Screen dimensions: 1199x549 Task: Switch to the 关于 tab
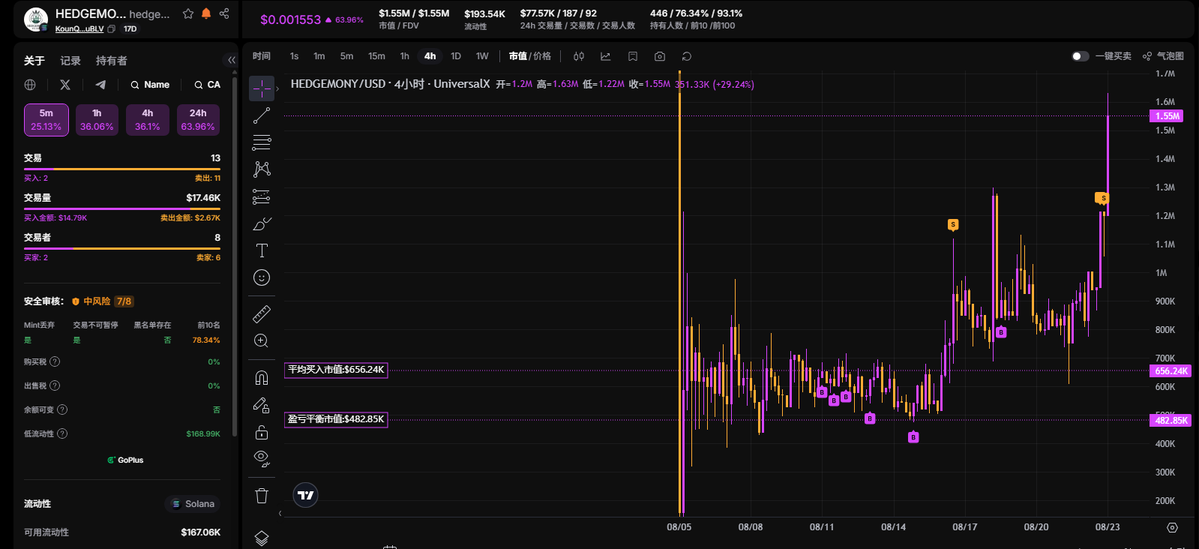[x=34, y=60]
